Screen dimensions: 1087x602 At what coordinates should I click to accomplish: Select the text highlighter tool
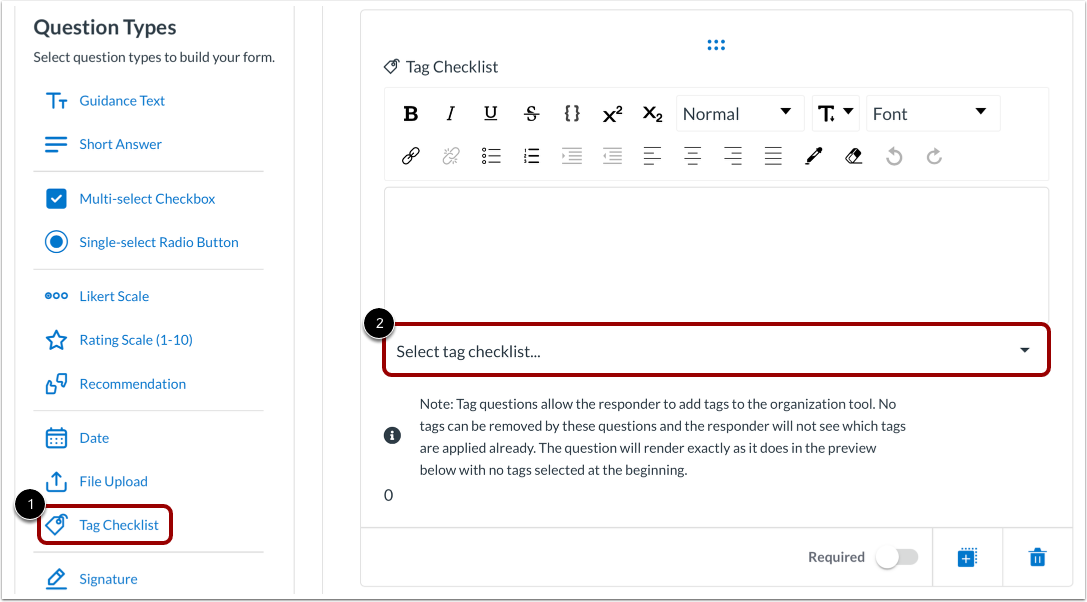(813, 155)
